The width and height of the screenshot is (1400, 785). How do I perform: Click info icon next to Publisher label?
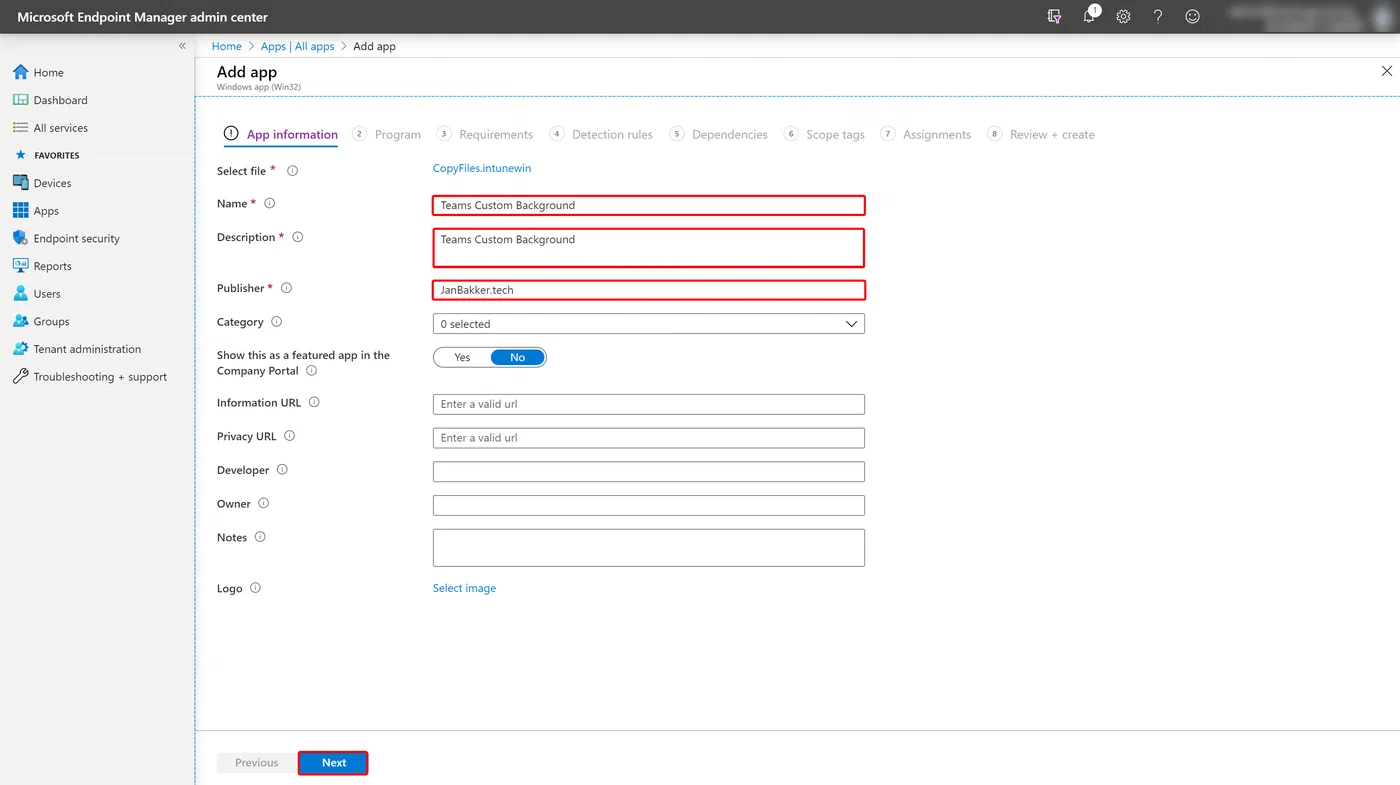tap(286, 288)
